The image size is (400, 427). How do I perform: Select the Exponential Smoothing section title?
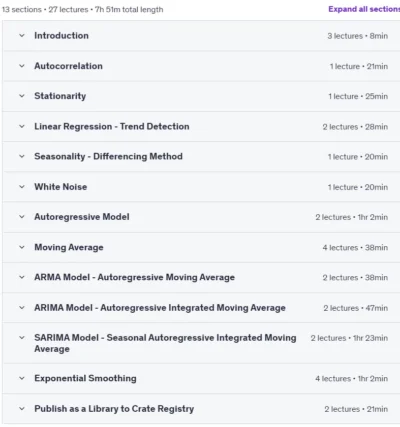click(x=85, y=378)
